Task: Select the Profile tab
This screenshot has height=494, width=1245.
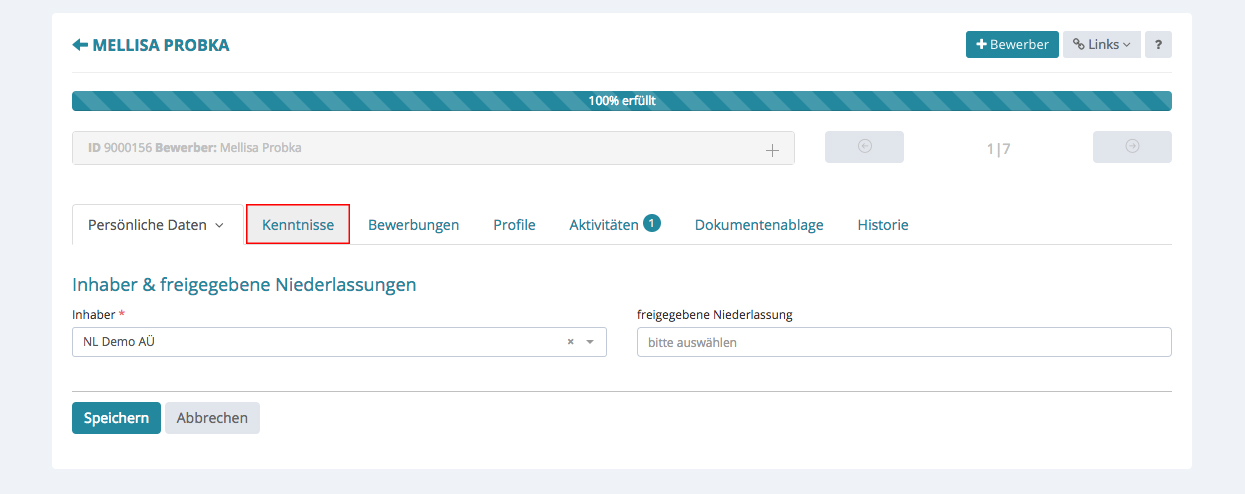Action: pyautogui.click(x=514, y=225)
